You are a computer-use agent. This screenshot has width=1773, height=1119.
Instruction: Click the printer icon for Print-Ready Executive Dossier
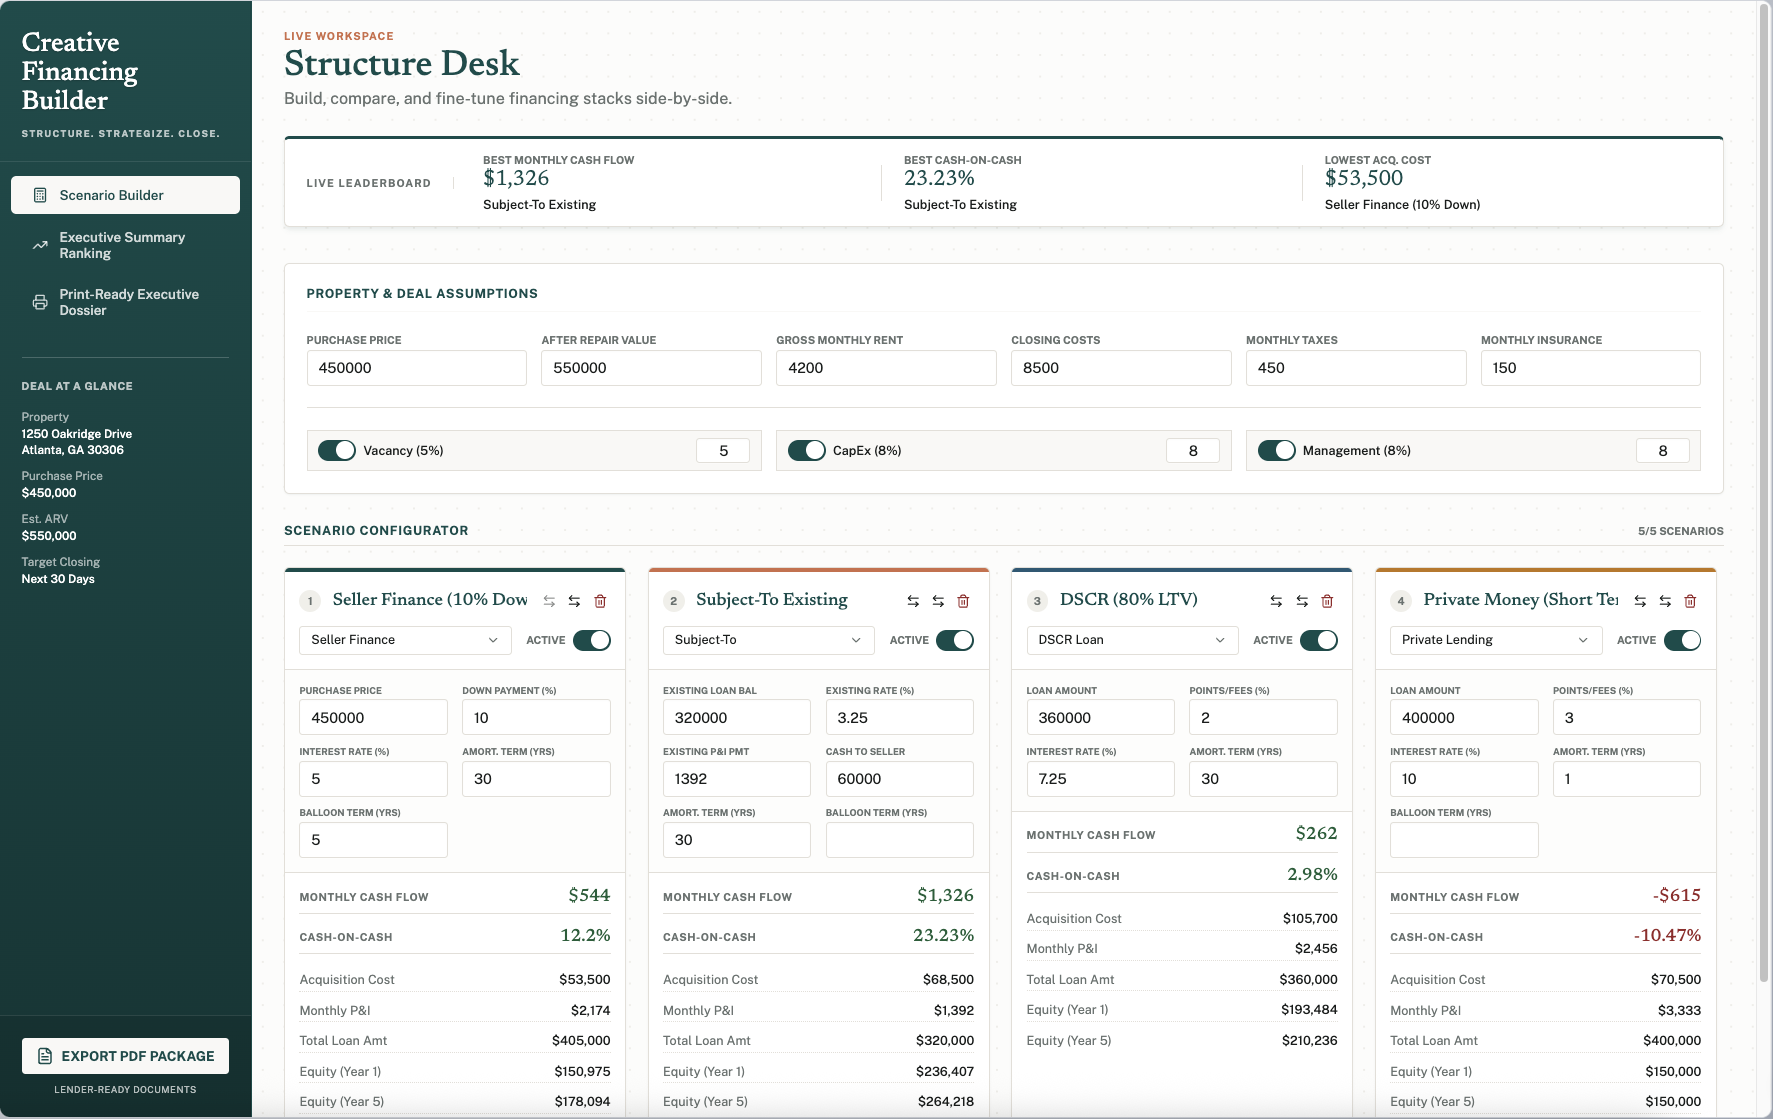(40, 302)
